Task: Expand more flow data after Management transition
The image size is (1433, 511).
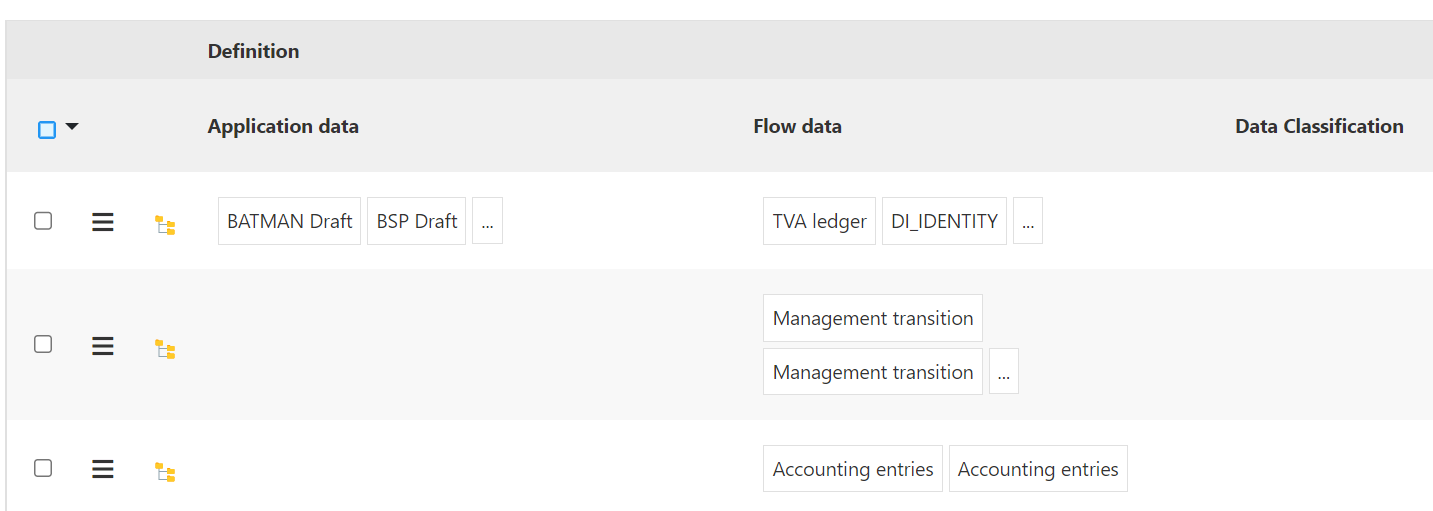Action: pyautogui.click(x=1004, y=371)
